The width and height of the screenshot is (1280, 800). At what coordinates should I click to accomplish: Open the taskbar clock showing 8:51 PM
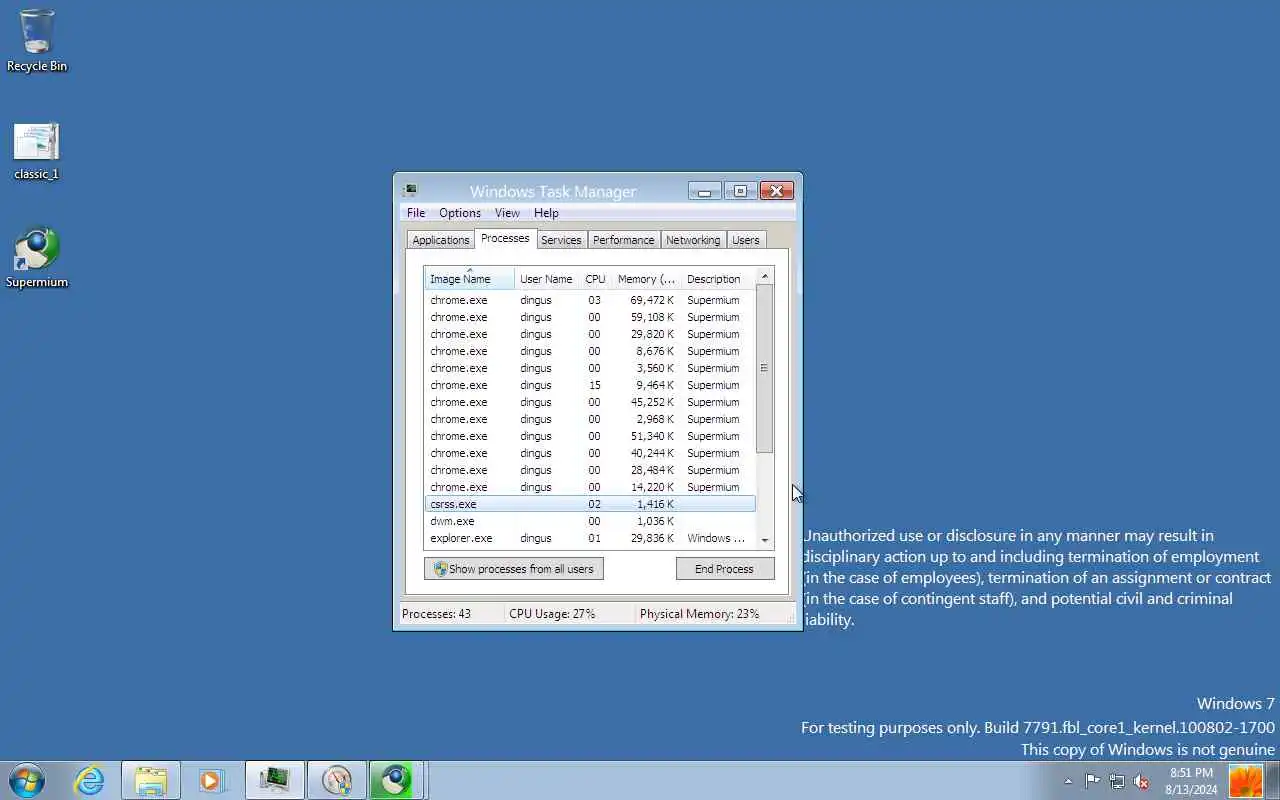click(1191, 781)
